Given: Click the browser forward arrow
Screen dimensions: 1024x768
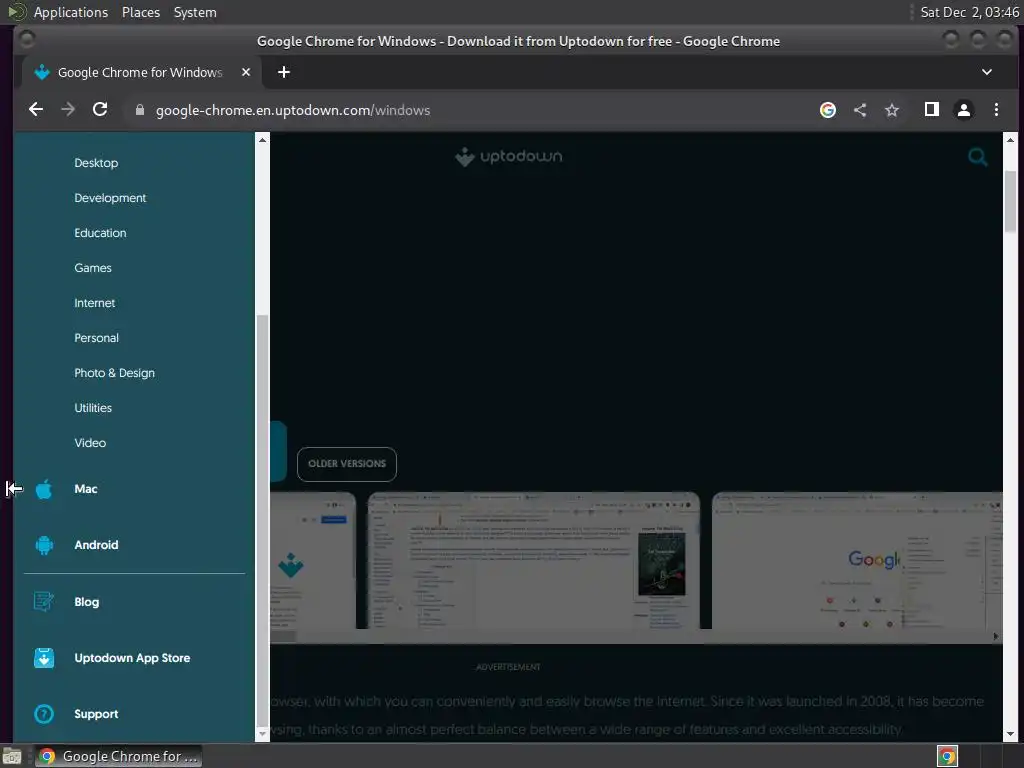Looking at the screenshot, I should point(68,110).
